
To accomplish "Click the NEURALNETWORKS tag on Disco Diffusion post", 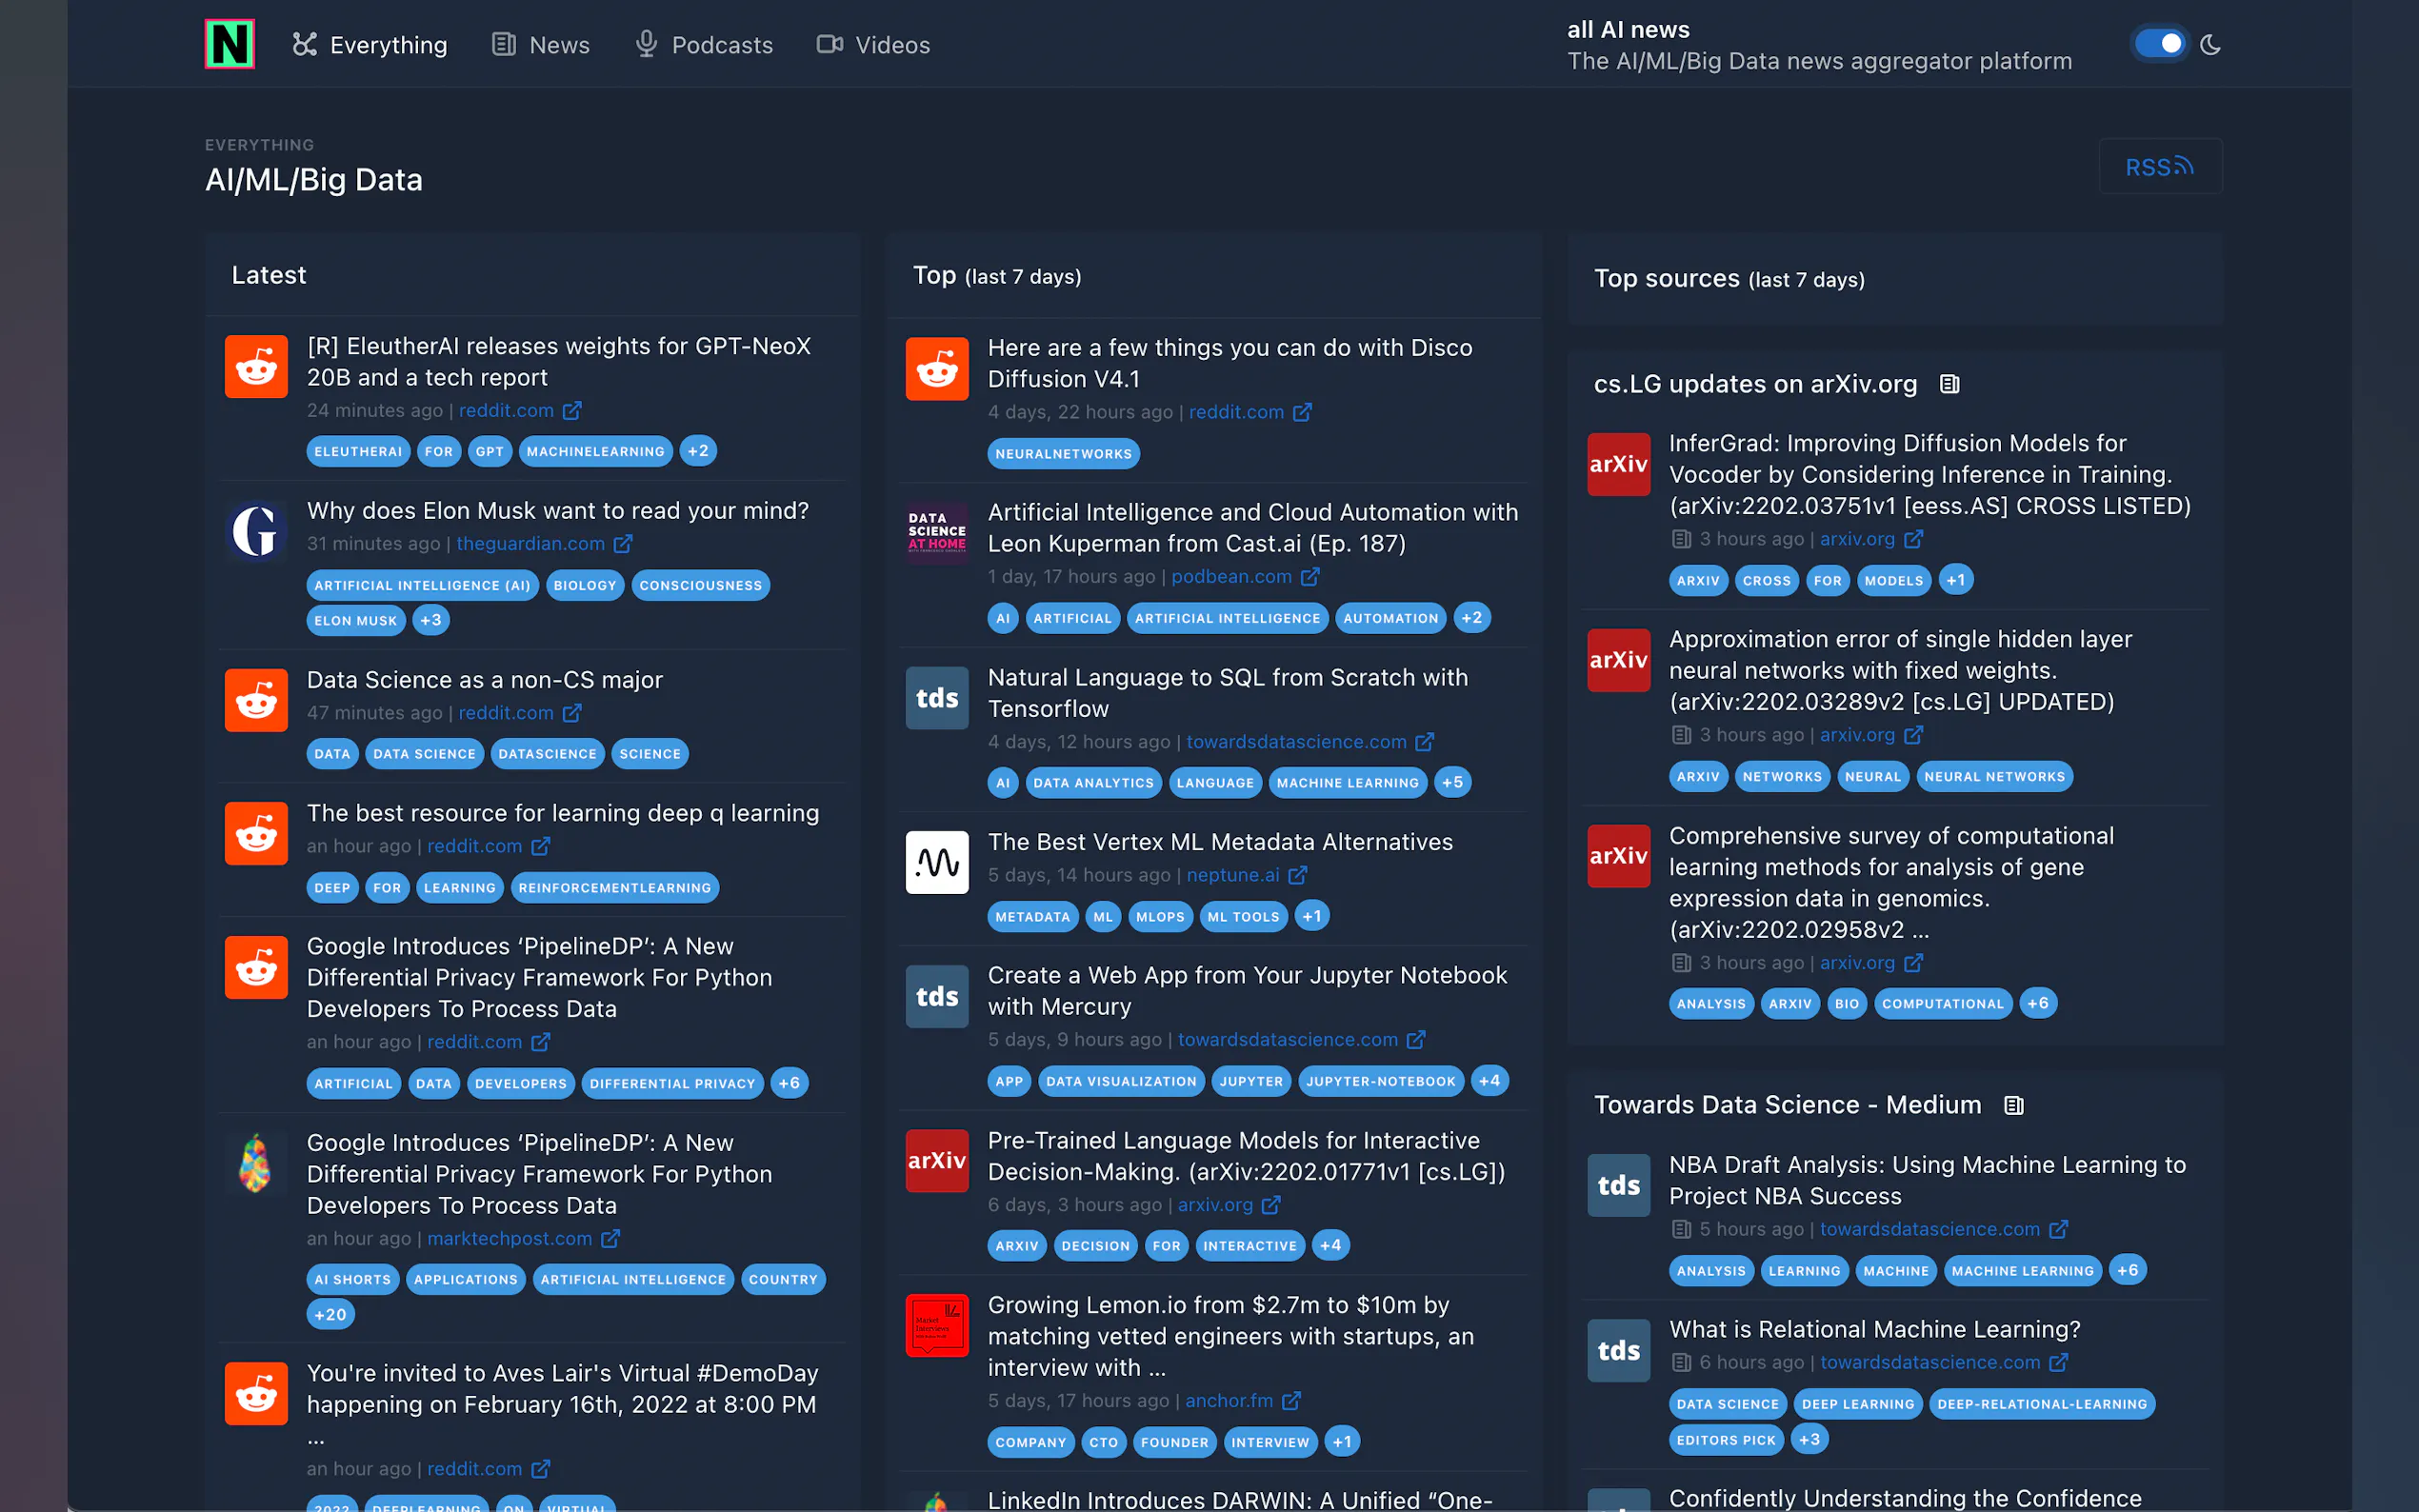I will pos(1063,454).
